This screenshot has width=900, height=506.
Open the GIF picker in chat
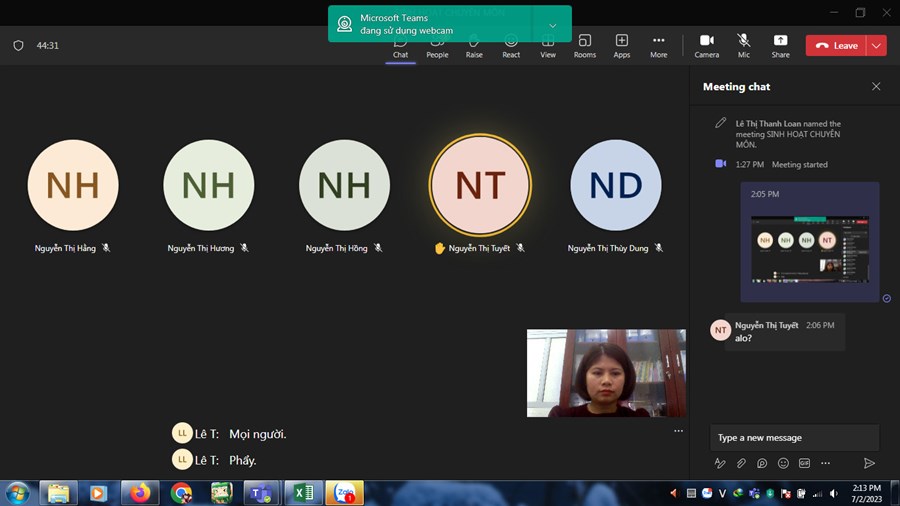pyautogui.click(x=804, y=463)
